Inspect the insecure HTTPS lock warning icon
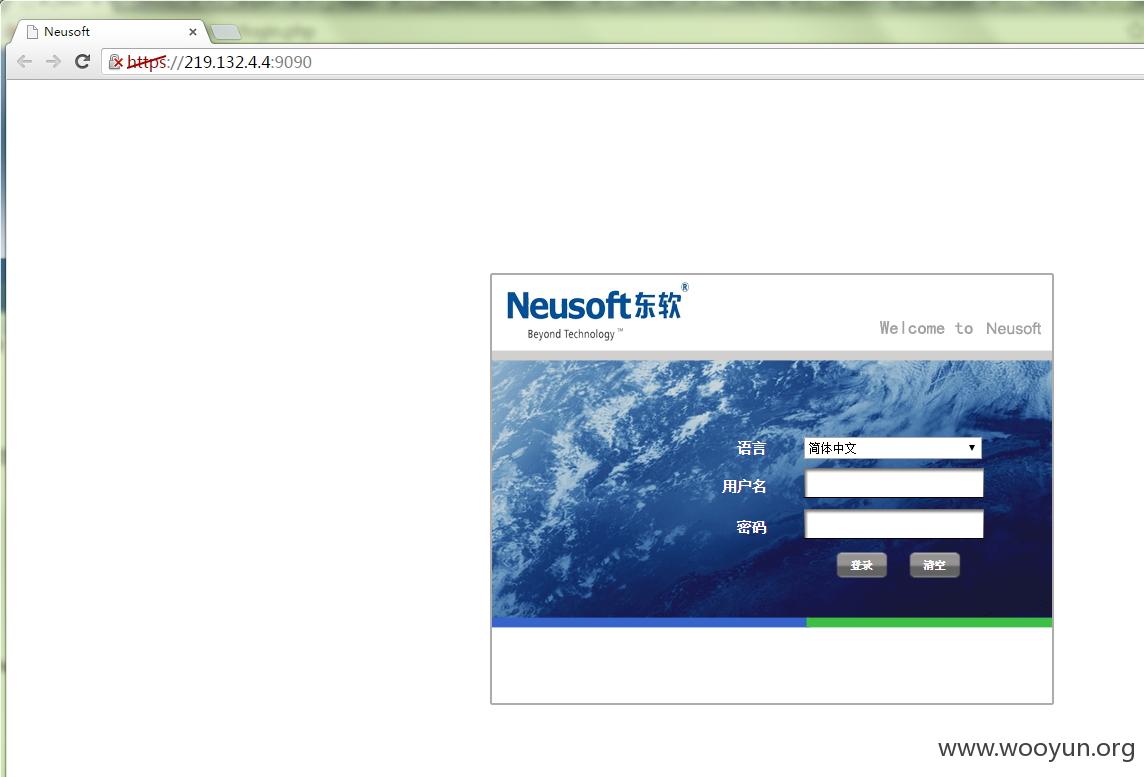 pos(116,62)
